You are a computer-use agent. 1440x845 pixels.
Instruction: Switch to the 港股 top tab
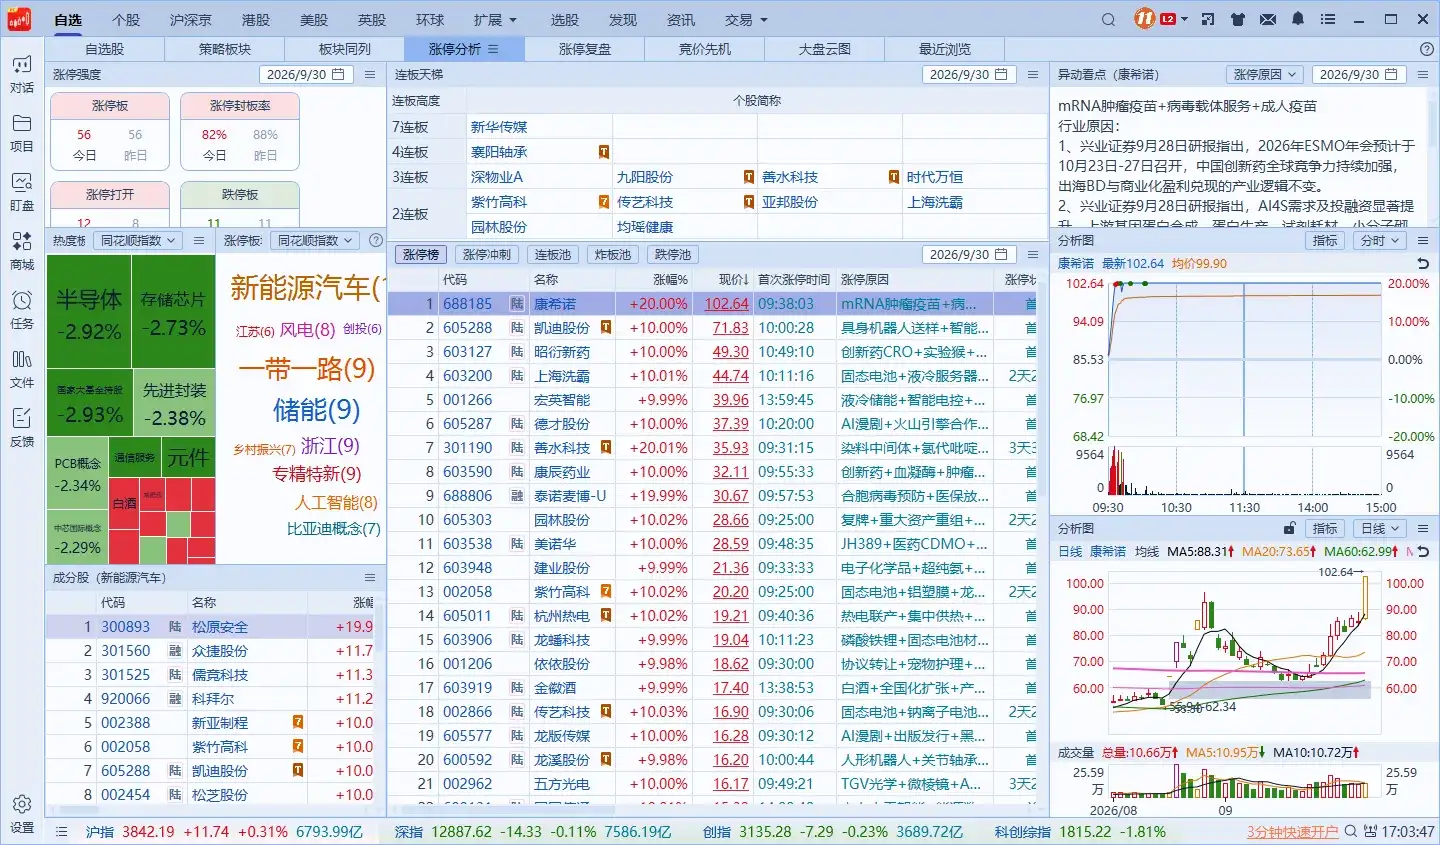[x=256, y=19]
